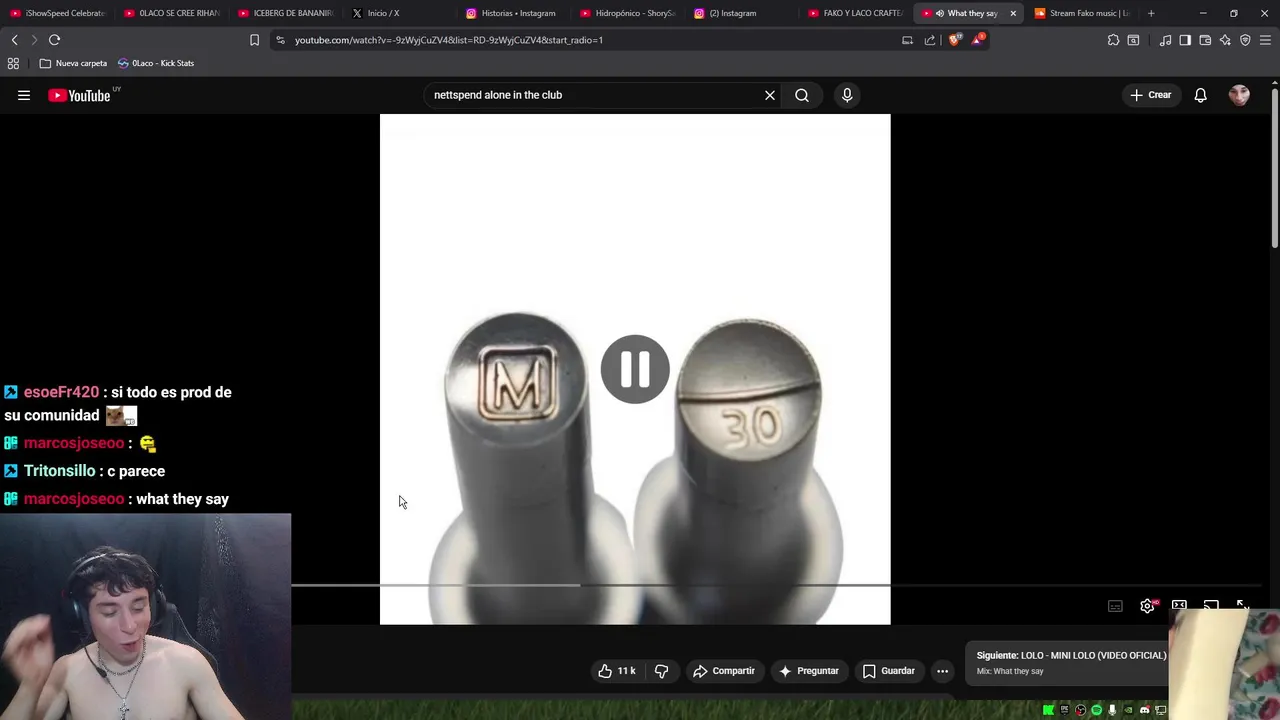Reload the page
The width and height of the screenshot is (1280, 720).
pos(55,40)
